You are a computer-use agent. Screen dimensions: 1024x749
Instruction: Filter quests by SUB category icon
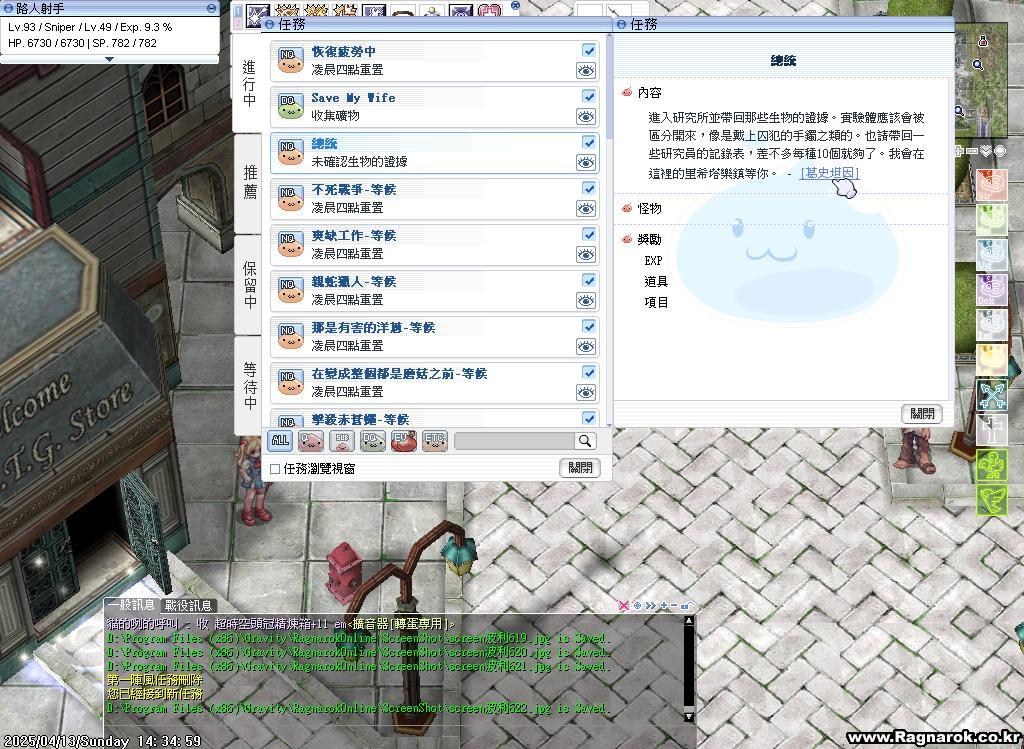(342, 441)
